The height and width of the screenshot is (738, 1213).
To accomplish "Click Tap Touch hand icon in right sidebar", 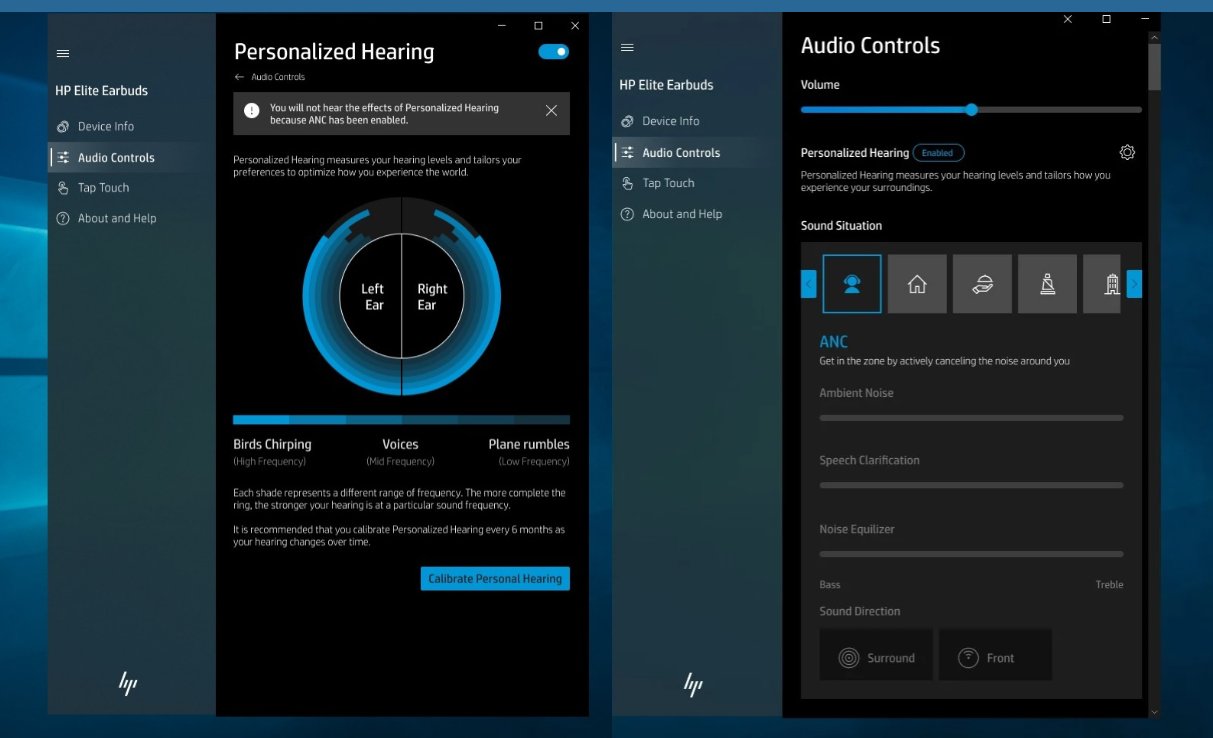I will pos(627,183).
